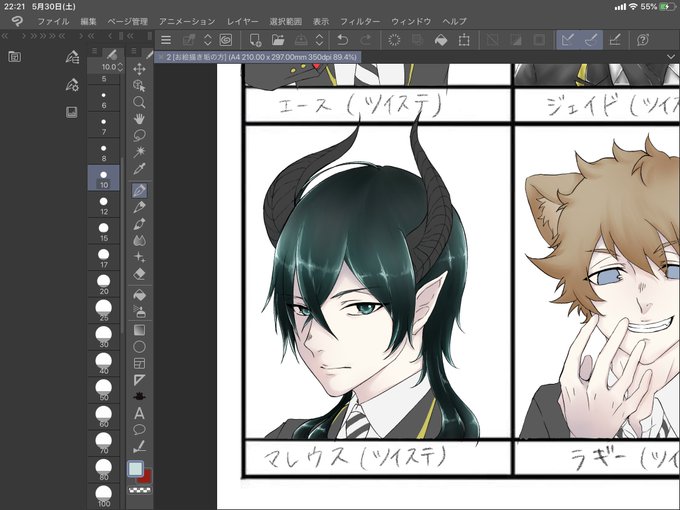The image size is (680, 510).
Task: Click the Scale/Rotate transform icon
Action: point(464,40)
